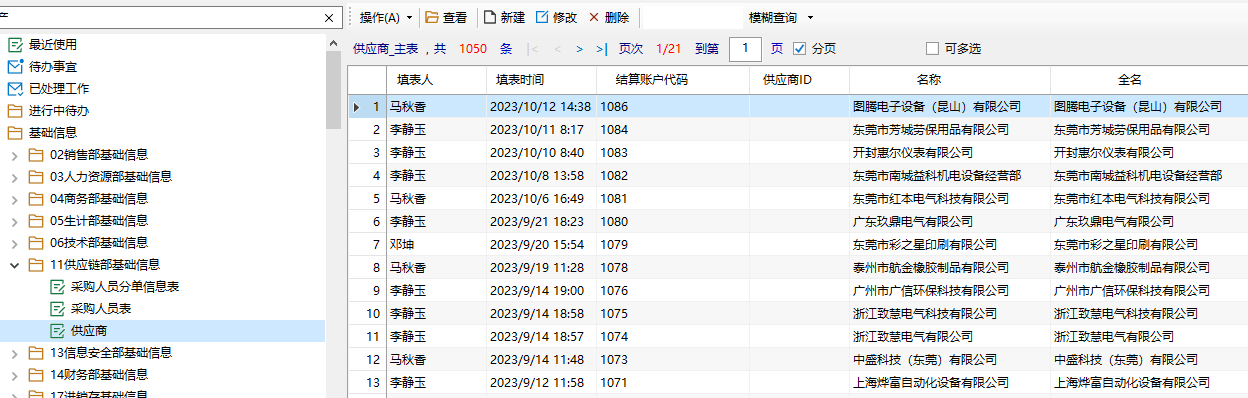1248x398 pixels.
Task: Click the 采购人员分单信息表 form icon
Action: pos(58,287)
